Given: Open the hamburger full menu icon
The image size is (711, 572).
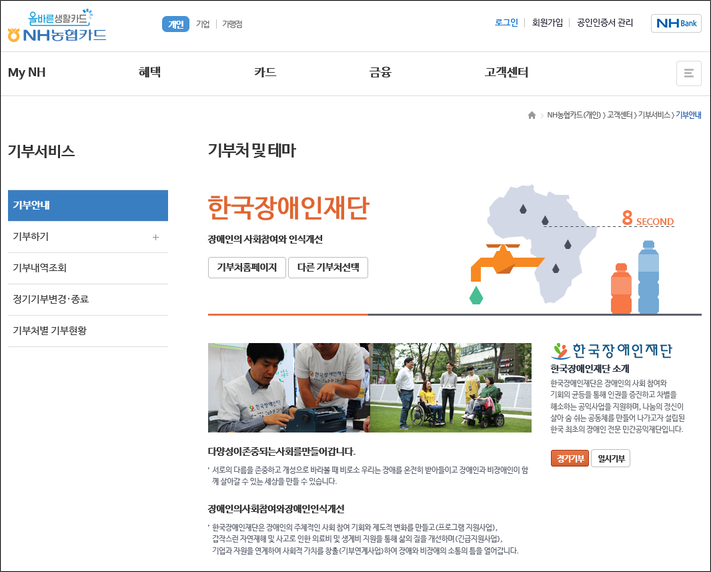Looking at the screenshot, I should tap(689, 73).
